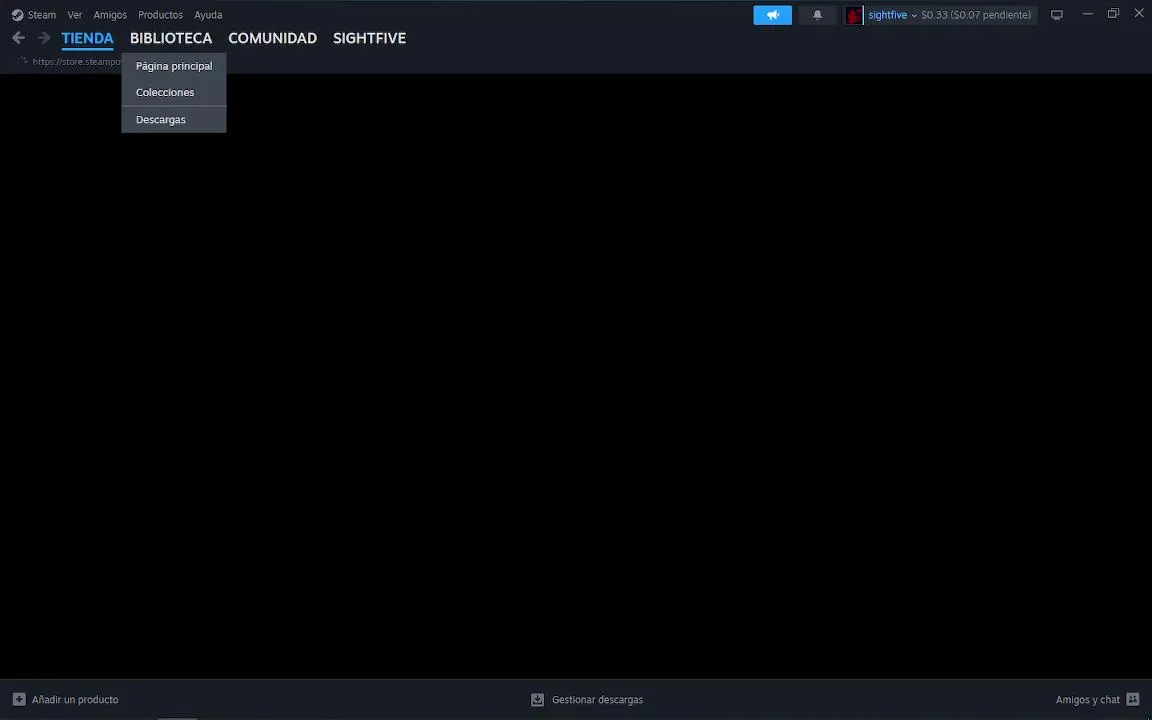
Task: Switch to the TIENDA tab
Action: pos(87,38)
